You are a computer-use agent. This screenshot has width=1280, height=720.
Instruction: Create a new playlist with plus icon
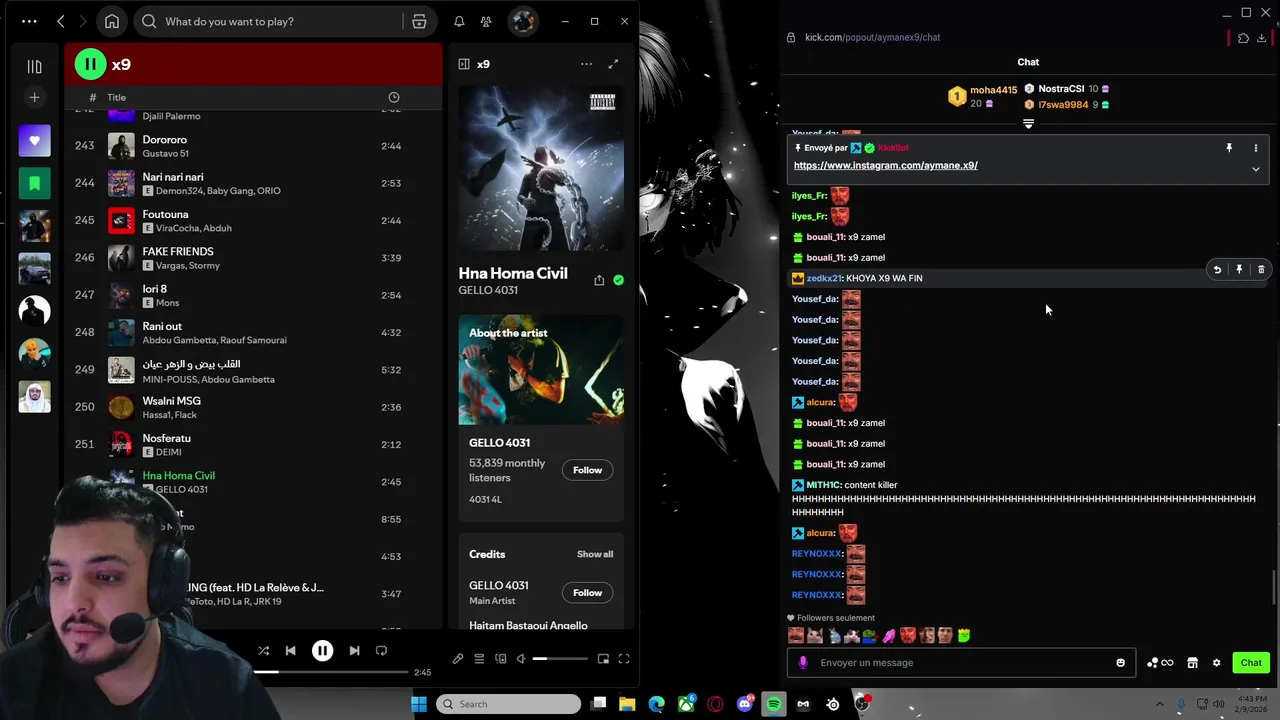(34, 97)
